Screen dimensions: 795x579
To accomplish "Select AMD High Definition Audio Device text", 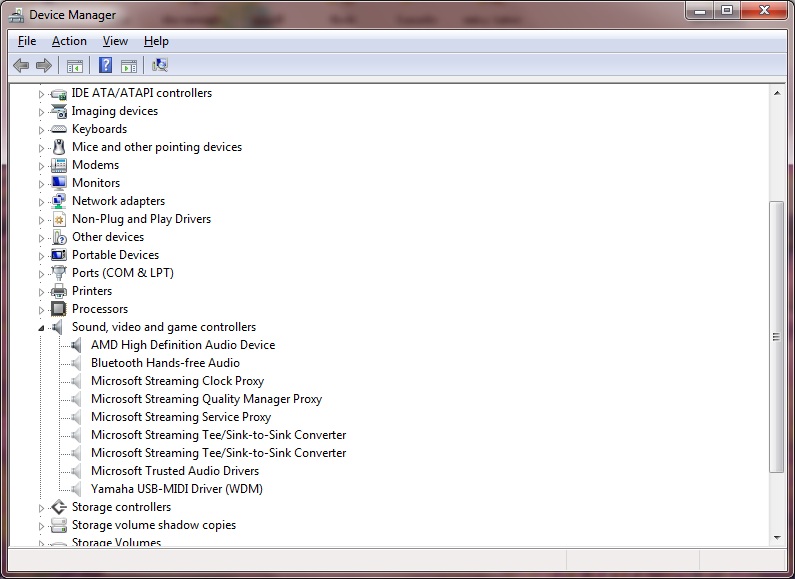I will 183,345.
